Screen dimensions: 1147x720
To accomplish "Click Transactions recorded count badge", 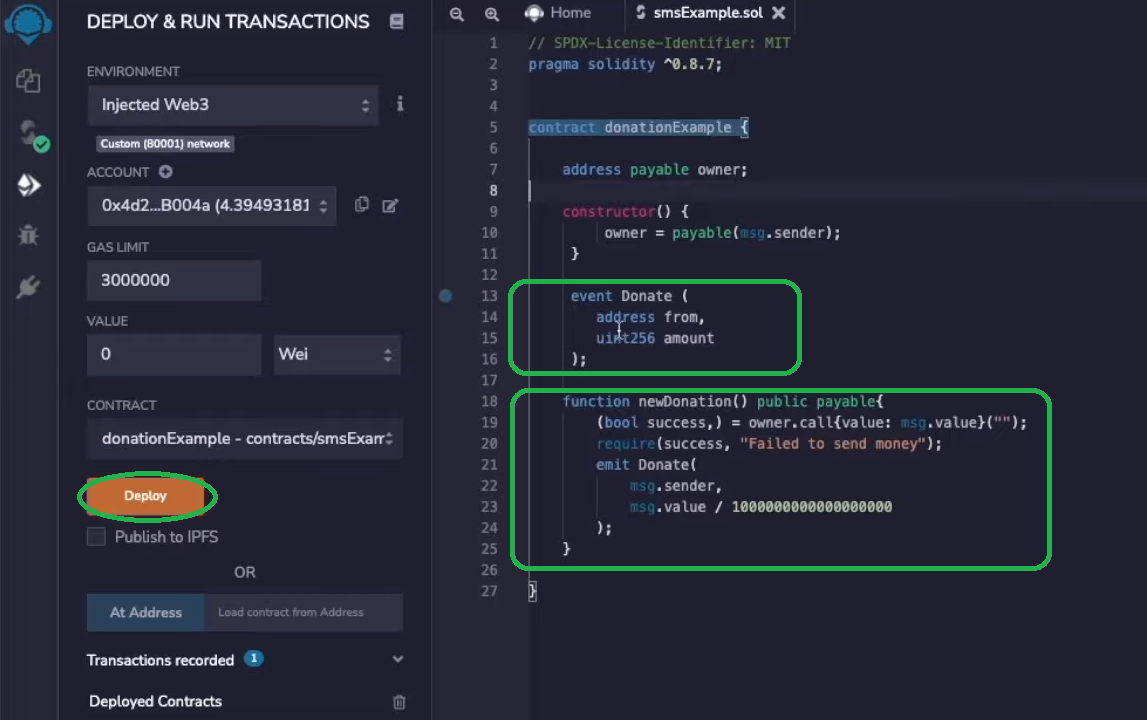I will point(254,659).
